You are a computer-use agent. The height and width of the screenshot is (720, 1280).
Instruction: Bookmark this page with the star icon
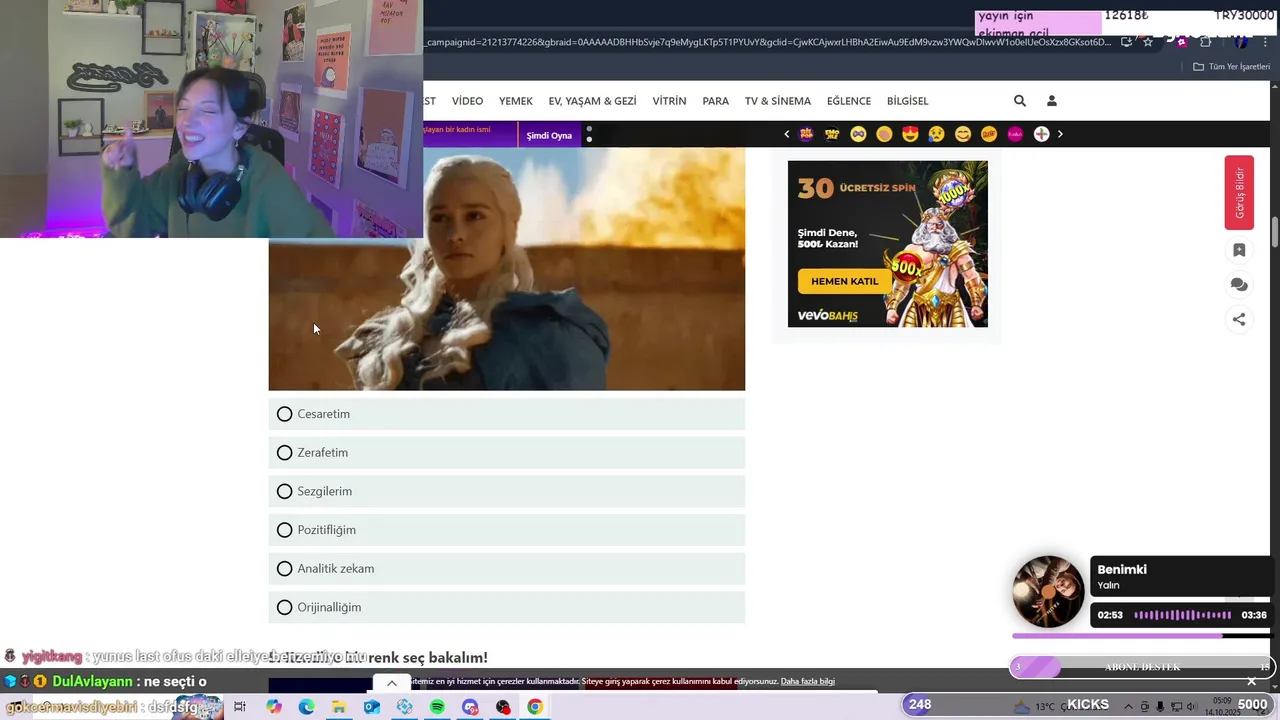[x=1148, y=42]
